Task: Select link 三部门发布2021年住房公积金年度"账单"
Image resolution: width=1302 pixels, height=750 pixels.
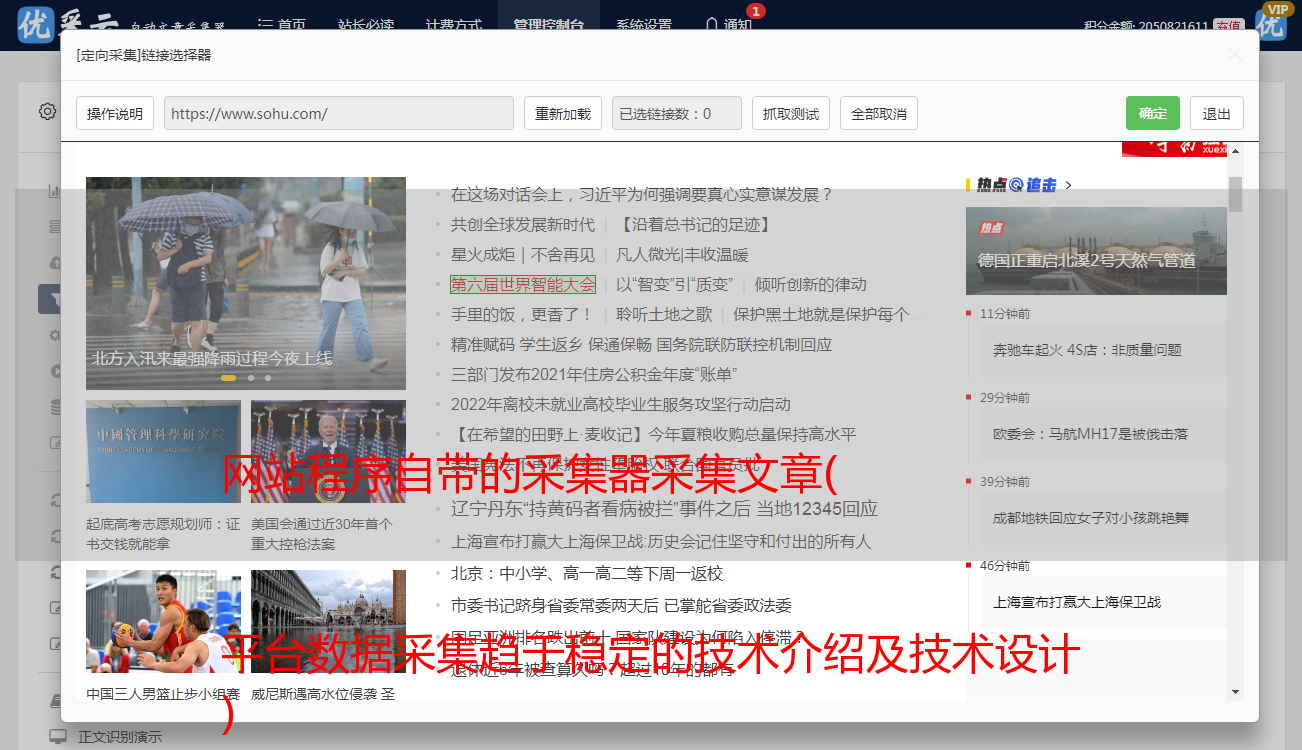Action: [x=594, y=374]
